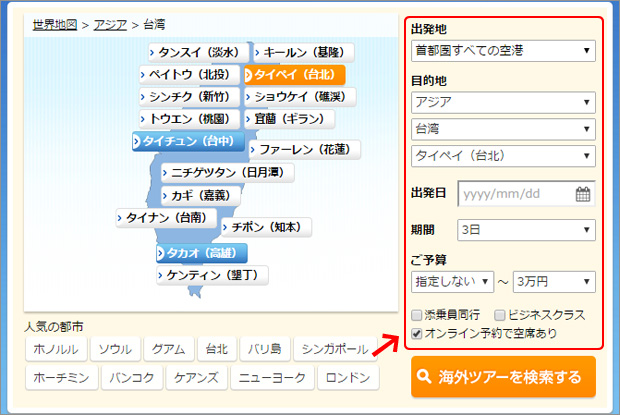Viewport: 620px width, 415px height.
Task: Check the 添乗員同行 checkbox
Action: [x=417, y=315]
